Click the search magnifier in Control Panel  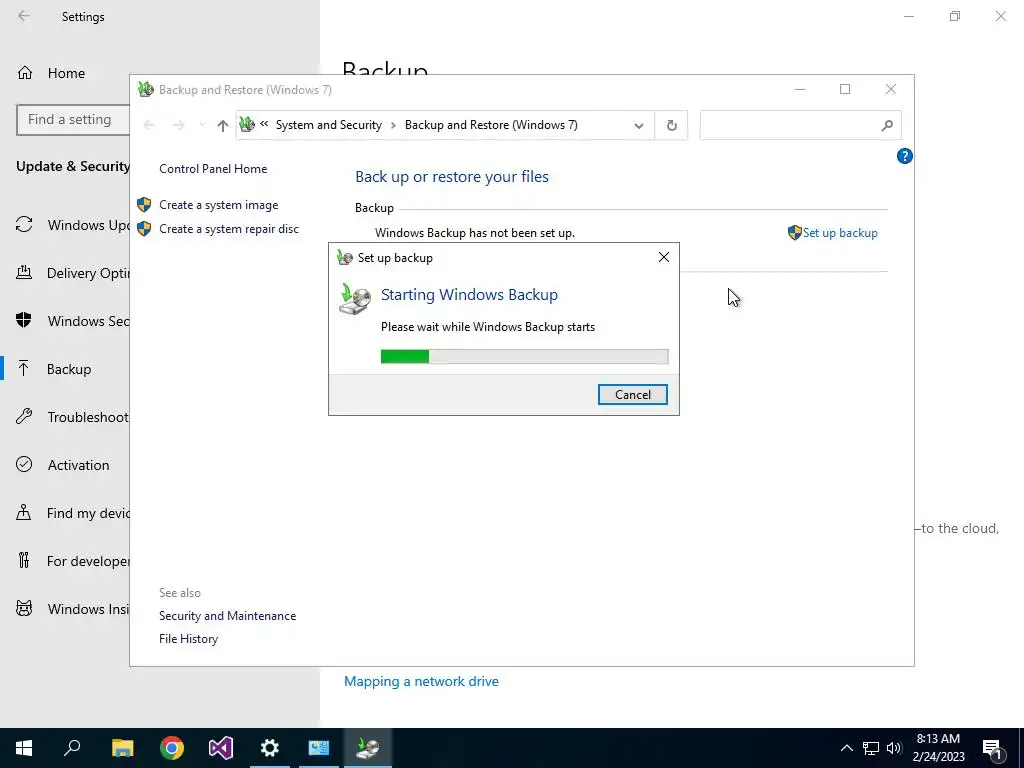[x=887, y=125]
